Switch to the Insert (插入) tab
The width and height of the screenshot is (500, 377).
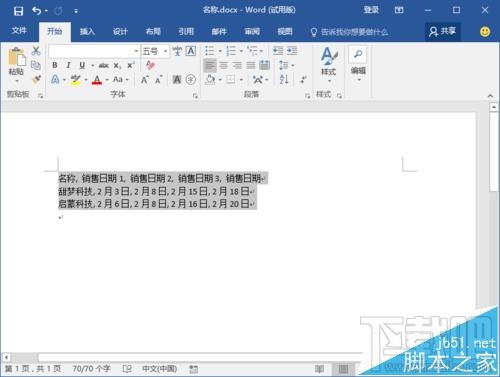pos(87,32)
